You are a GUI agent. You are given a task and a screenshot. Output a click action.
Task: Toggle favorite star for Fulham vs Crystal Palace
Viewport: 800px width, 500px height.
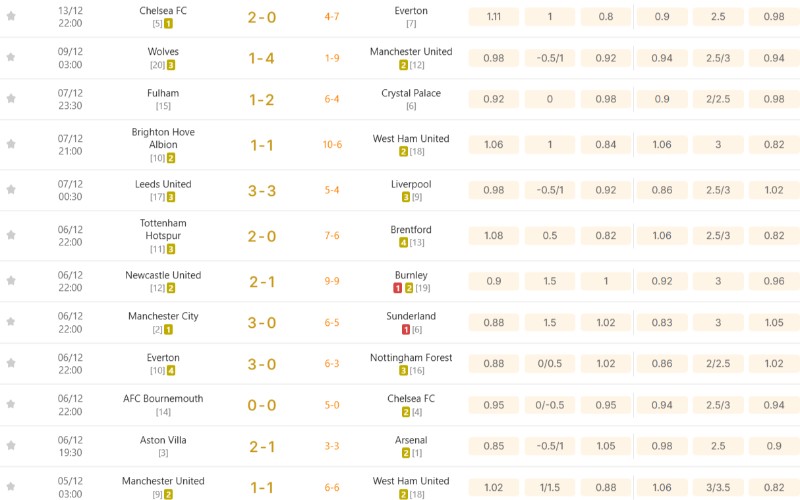pyautogui.click(x=11, y=99)
